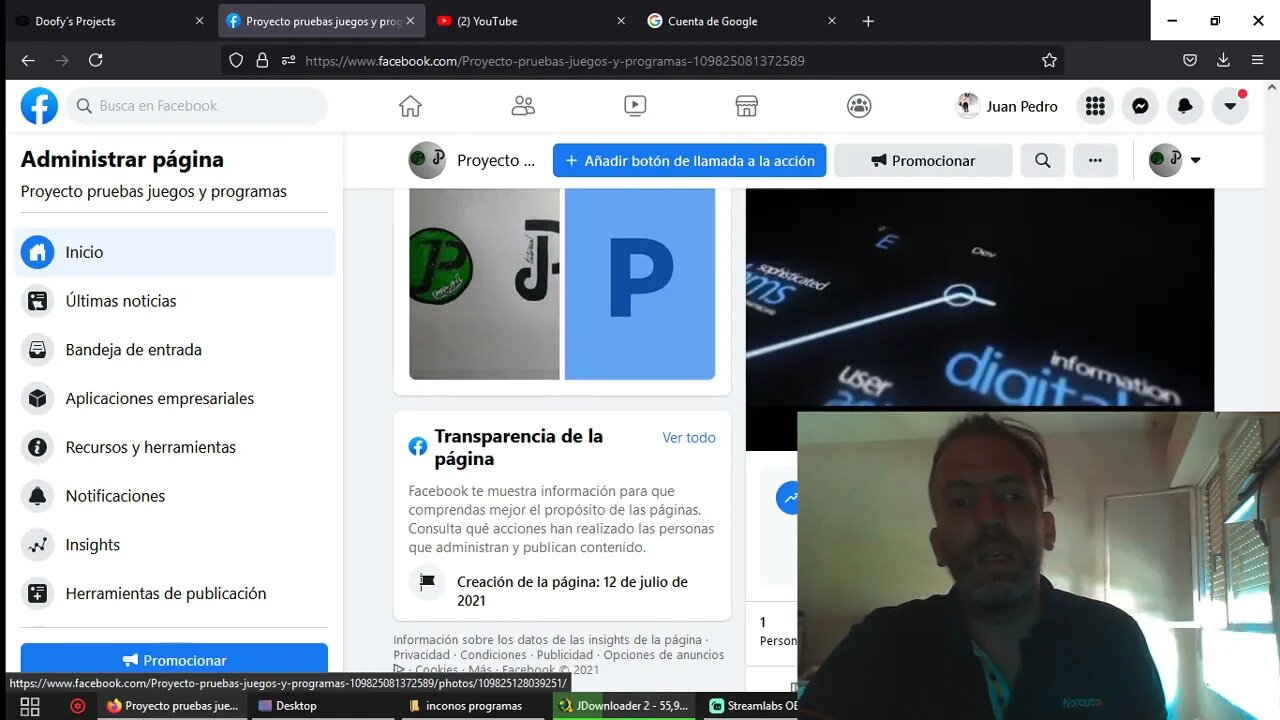Click the sidebar Promocionar button
This screenshot has width=1280, height=720.
click(x=174, y=660)
